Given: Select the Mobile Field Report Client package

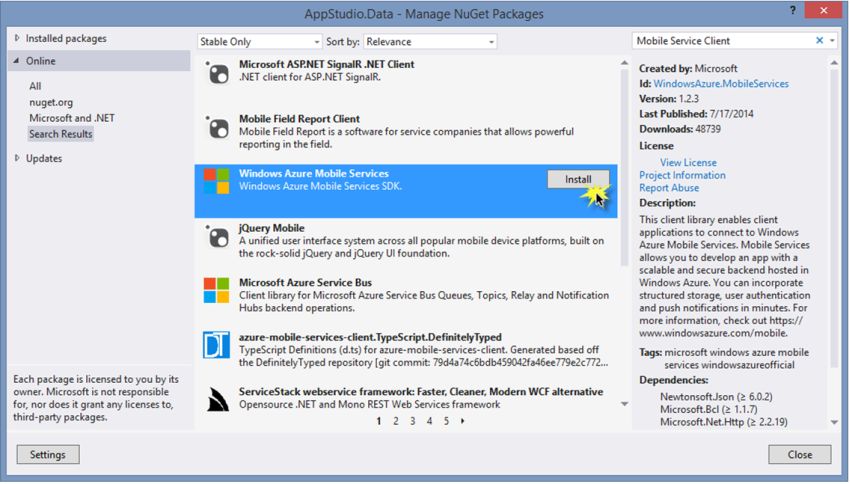Looking at the screenshot, I should pos(406,137).
